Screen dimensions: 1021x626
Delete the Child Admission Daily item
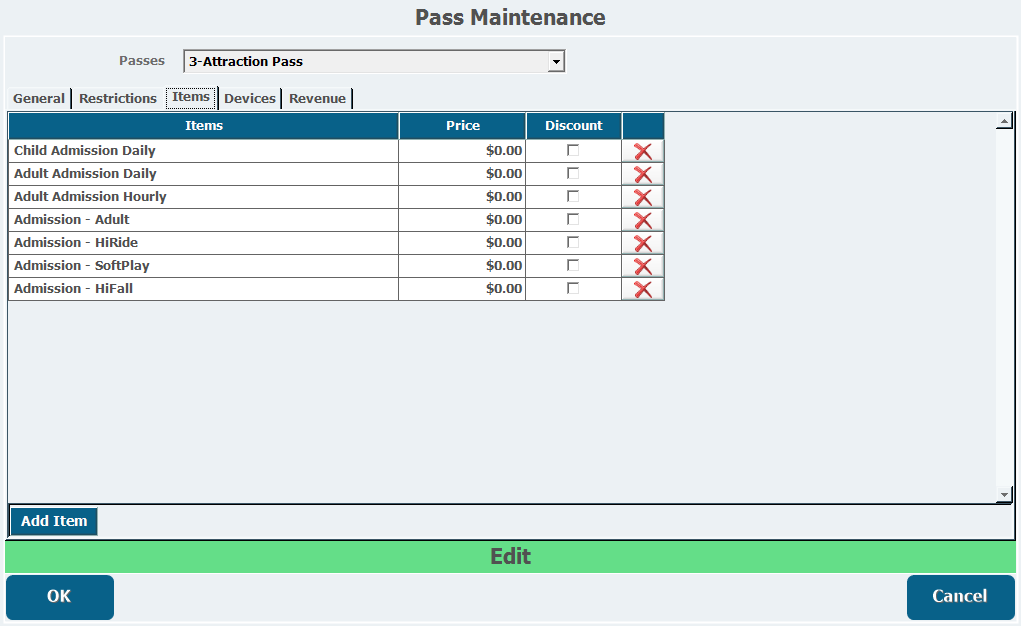pyautogui.click(x=643, y=151)
